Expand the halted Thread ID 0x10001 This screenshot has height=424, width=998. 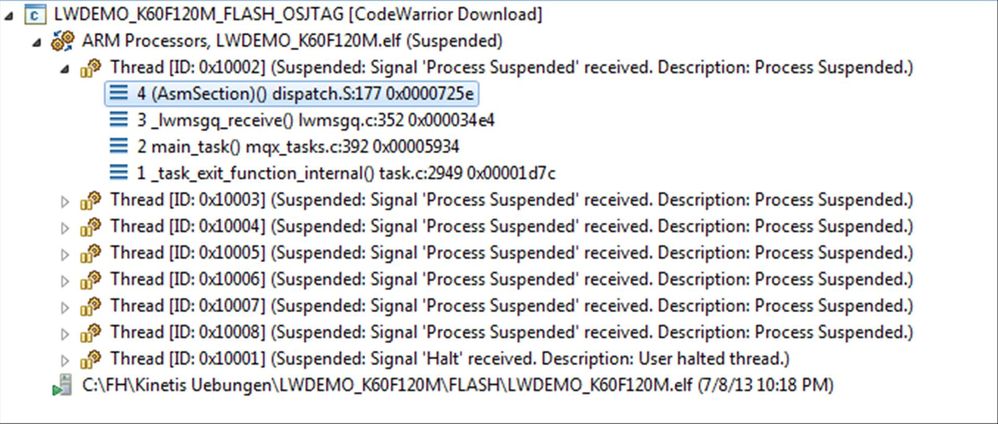coord(66,358)
